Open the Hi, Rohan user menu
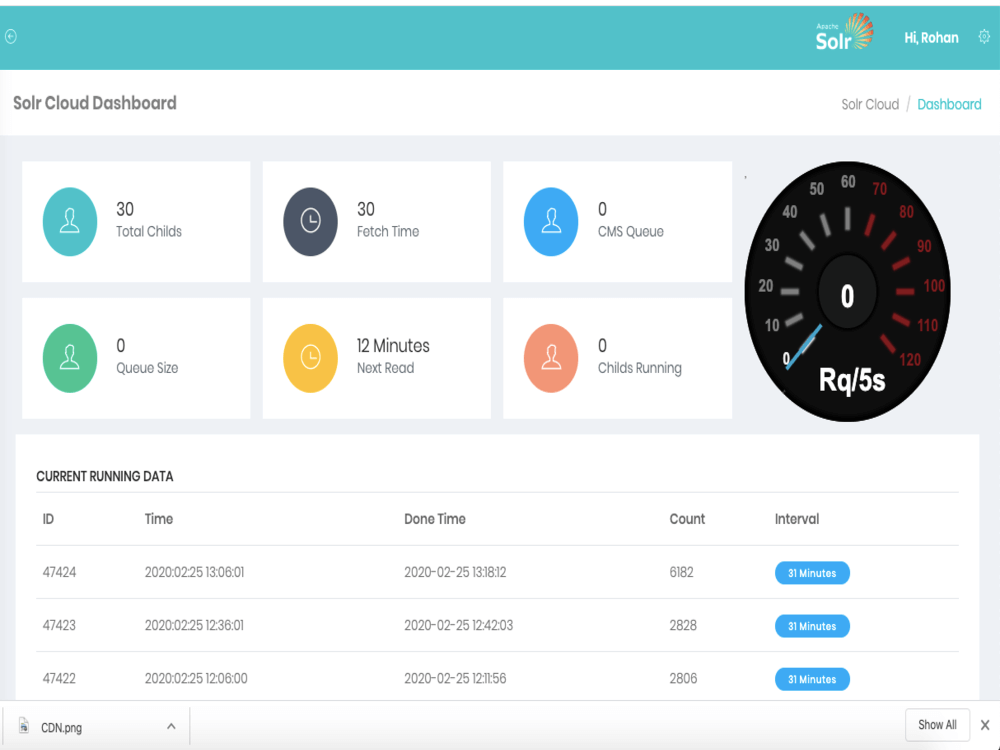Viewport: 1000px width, 750px height. [x=931, y=38]
